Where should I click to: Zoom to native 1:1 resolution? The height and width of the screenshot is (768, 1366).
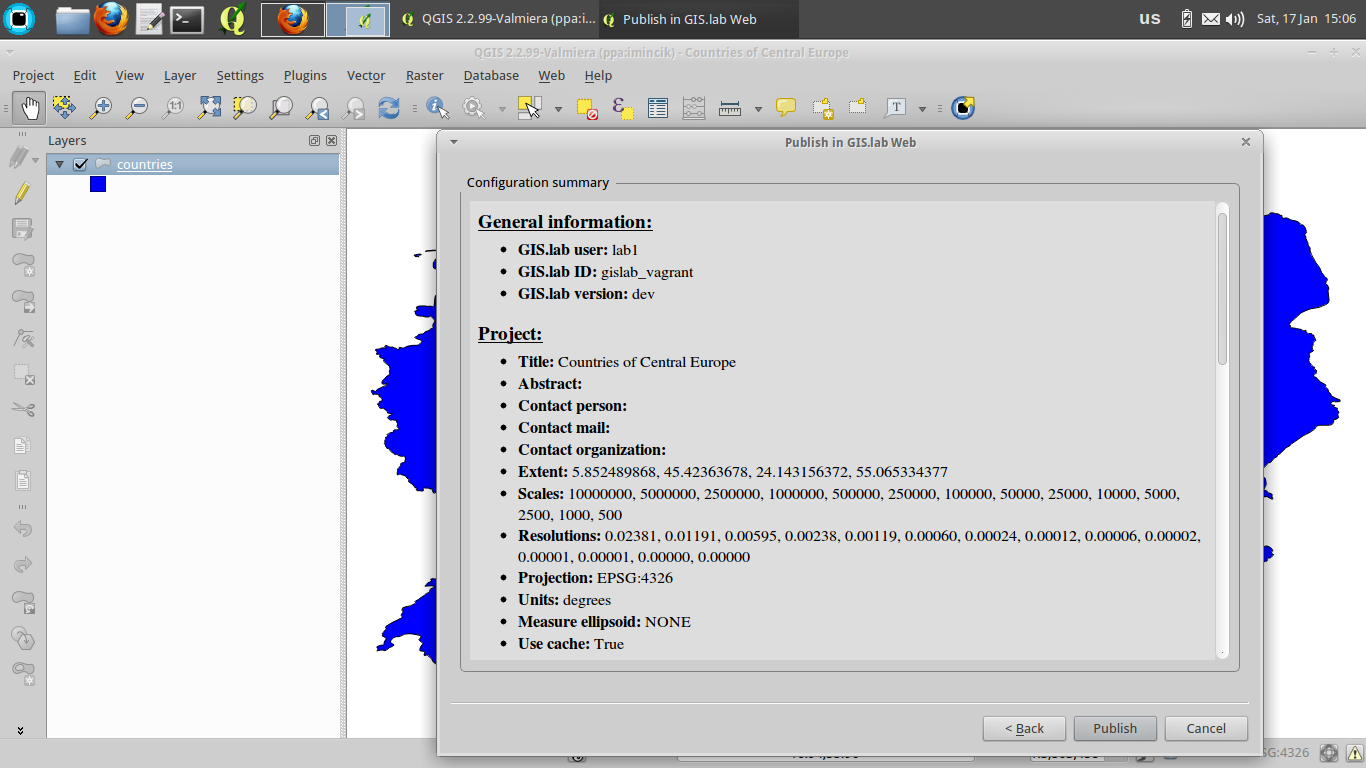click(x=173, y=107)
